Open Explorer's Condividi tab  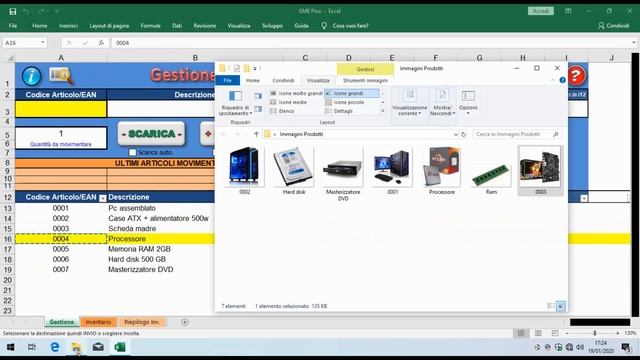(x=283, y=80)
